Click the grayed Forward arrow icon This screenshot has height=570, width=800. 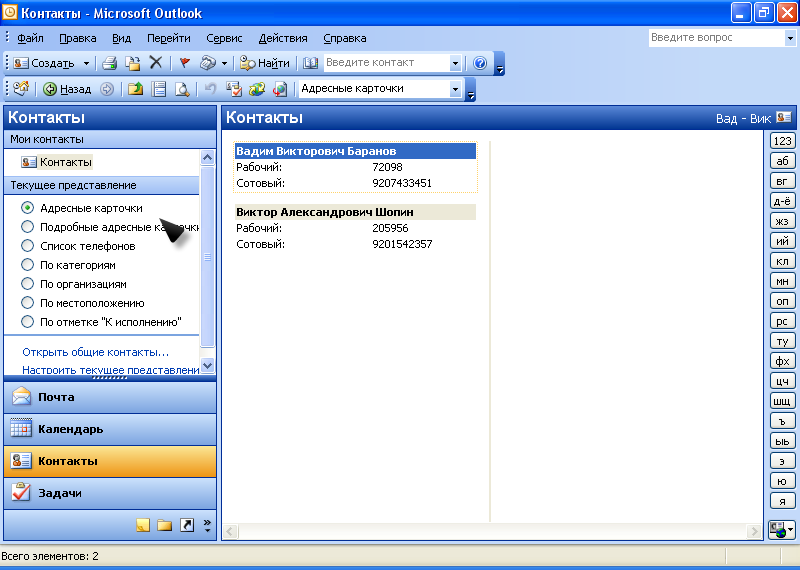pos(107,89)
